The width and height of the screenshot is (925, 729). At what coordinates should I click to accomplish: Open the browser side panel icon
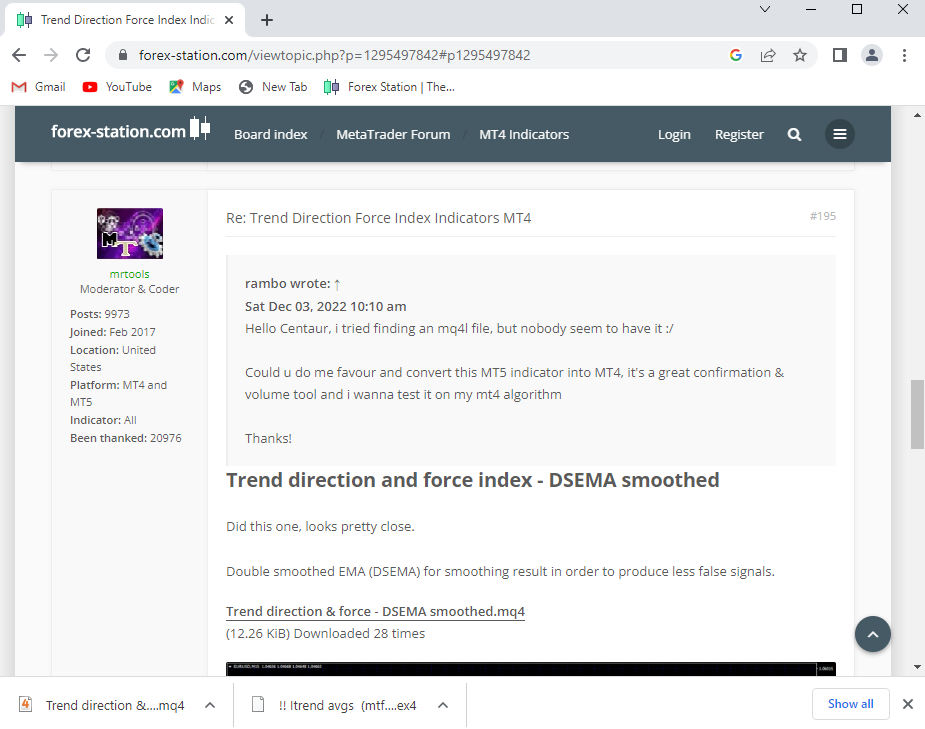[839, 55]
